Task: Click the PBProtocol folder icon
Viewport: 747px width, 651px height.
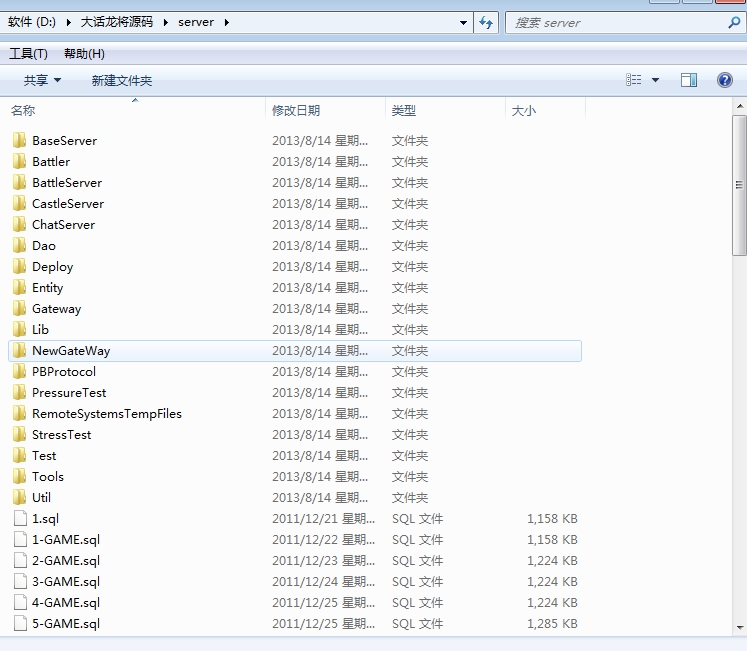Action: click(20, 372)
